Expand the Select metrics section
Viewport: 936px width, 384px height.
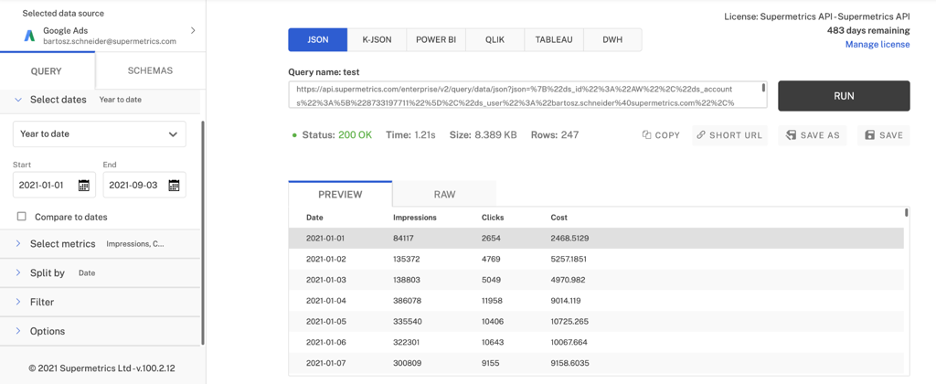[x=18, y=244]
